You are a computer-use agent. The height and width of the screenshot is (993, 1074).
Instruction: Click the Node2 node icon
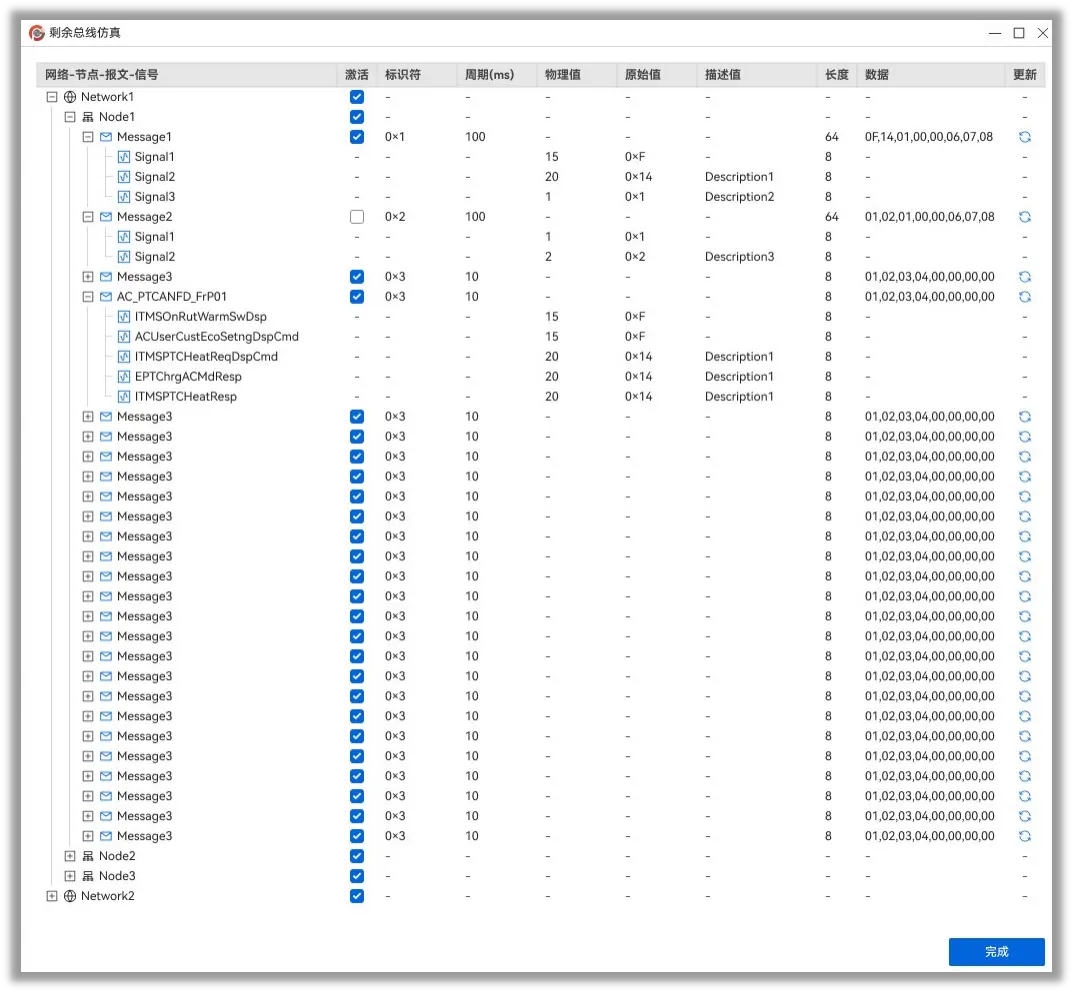(88, 857)
